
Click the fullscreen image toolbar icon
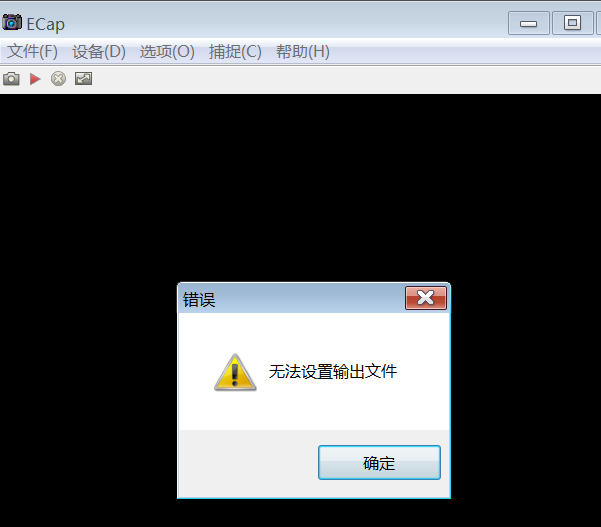click(x=83, y=79)
